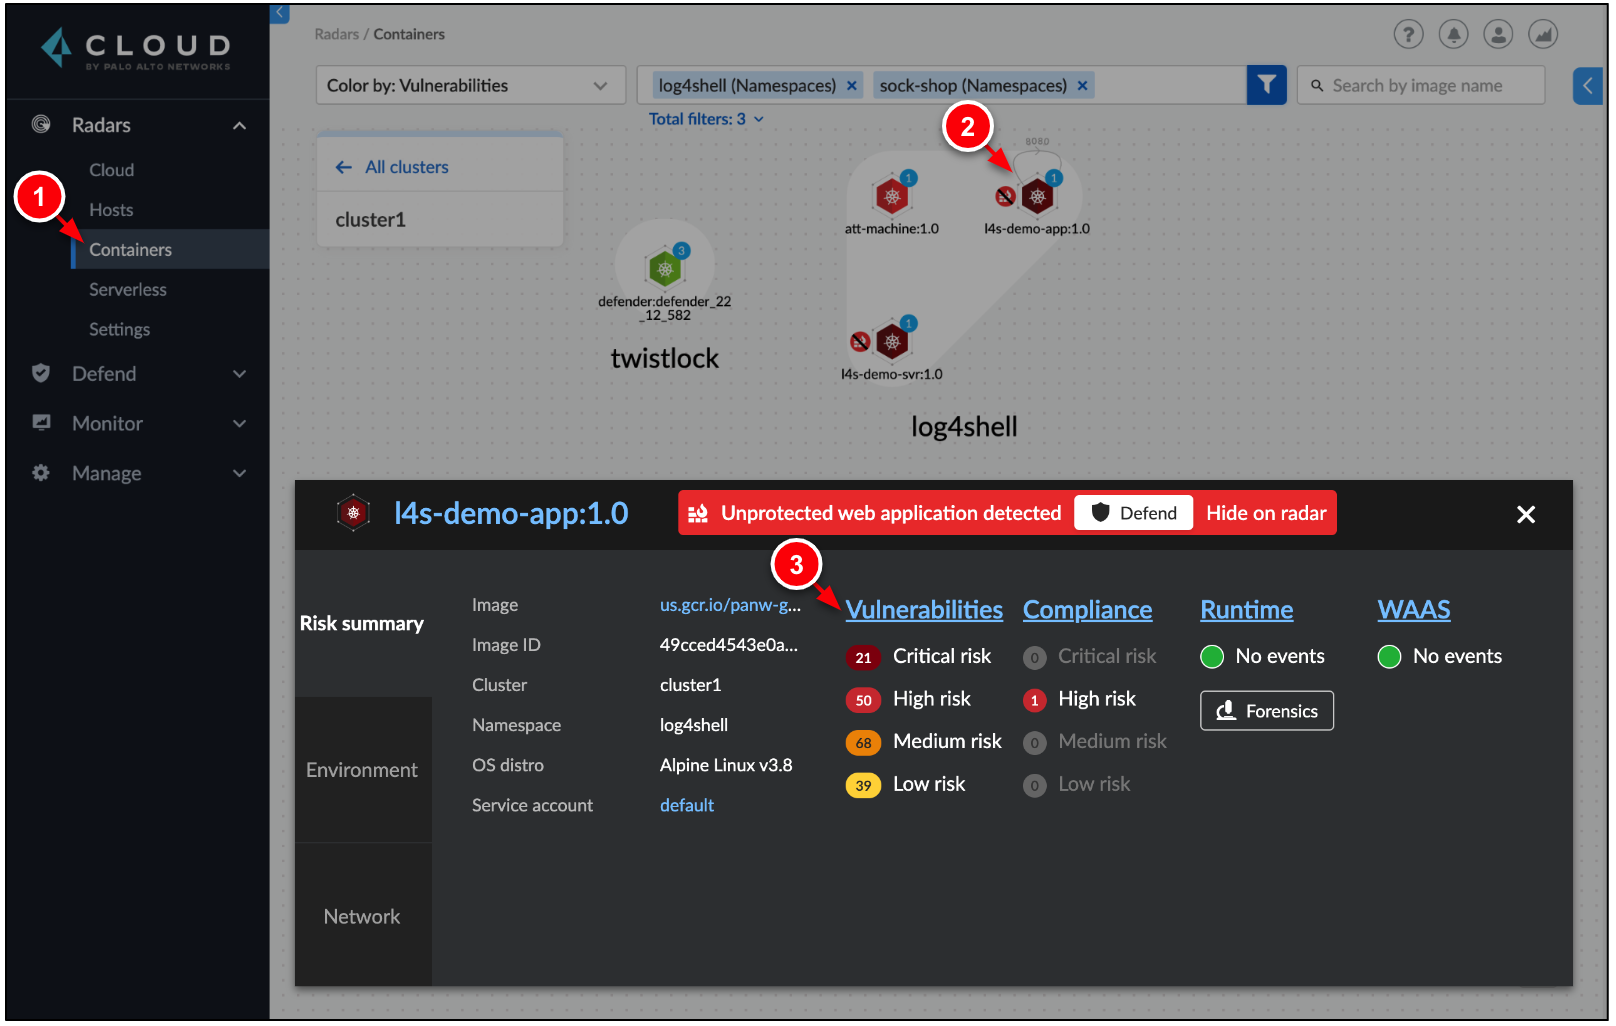Open the help question mark icon
This screenshot has width=1616, height=1026.
click(x=1408, y=35)
